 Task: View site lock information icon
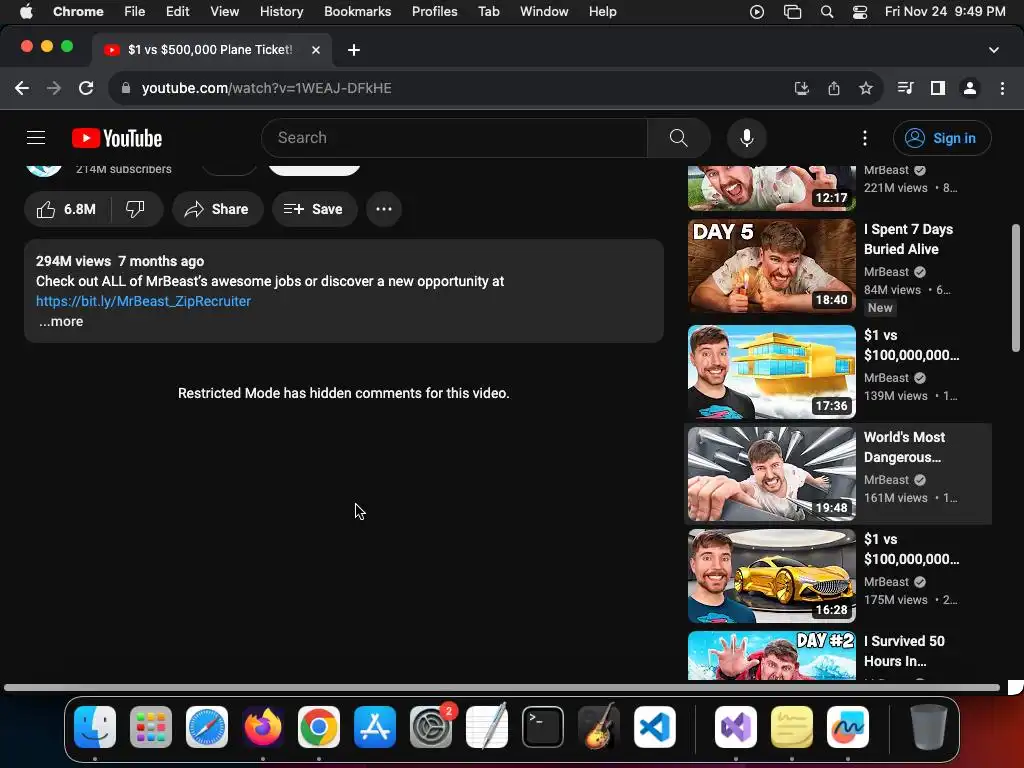126,88
